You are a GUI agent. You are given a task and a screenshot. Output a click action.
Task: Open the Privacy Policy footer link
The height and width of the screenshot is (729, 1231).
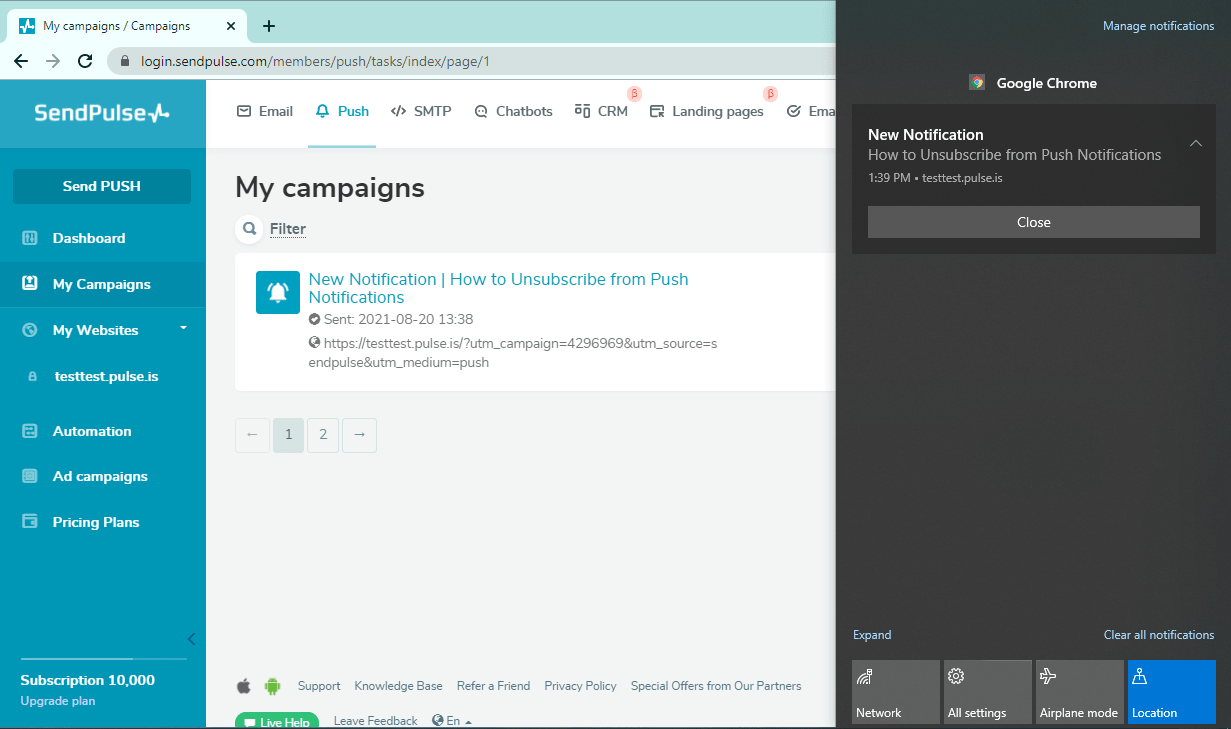tap(580, 686)
